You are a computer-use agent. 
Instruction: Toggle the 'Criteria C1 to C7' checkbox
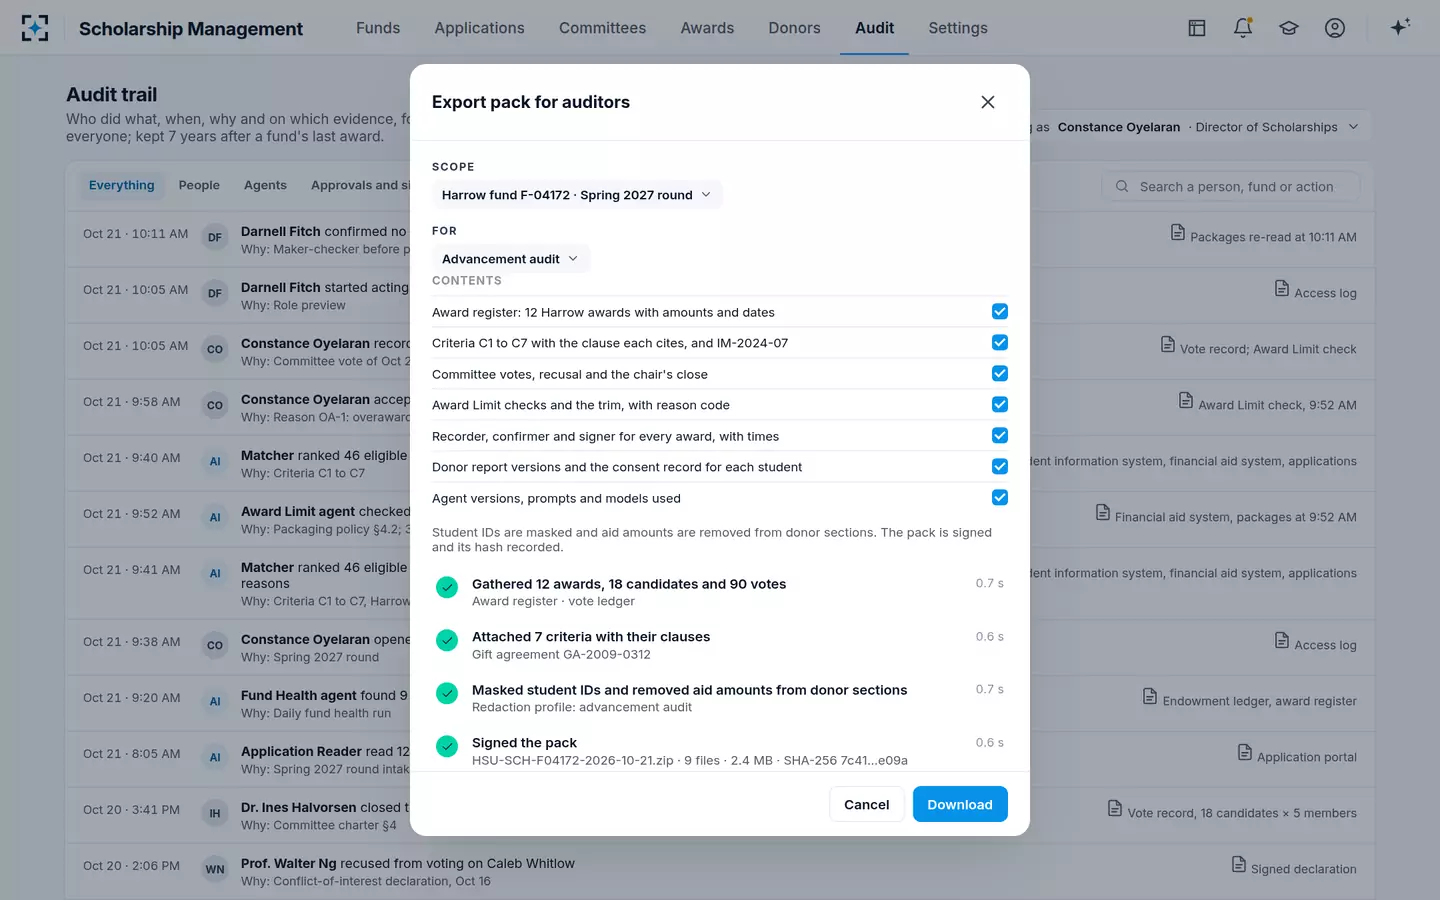[1000, 343]
